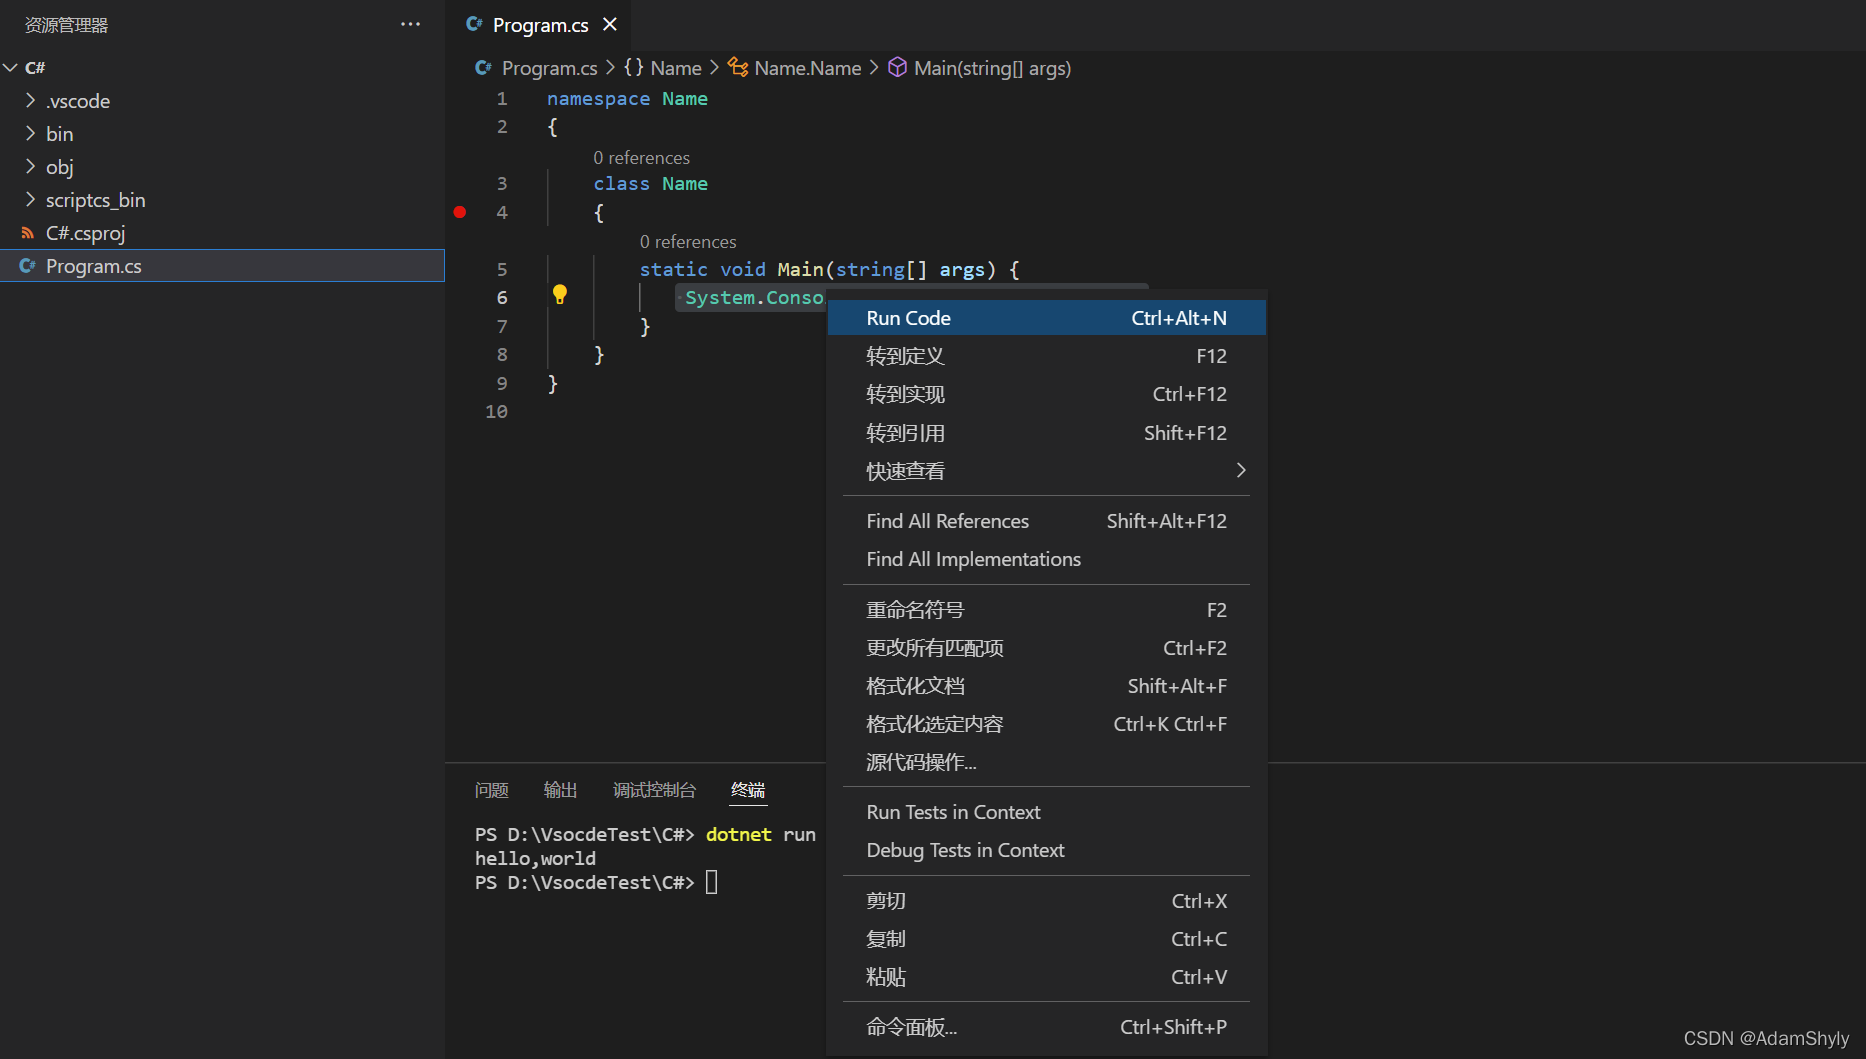Click inside the terminal input line
Screen dimensions: 1866x1059
pyautogui.click(x=712, y=882)
